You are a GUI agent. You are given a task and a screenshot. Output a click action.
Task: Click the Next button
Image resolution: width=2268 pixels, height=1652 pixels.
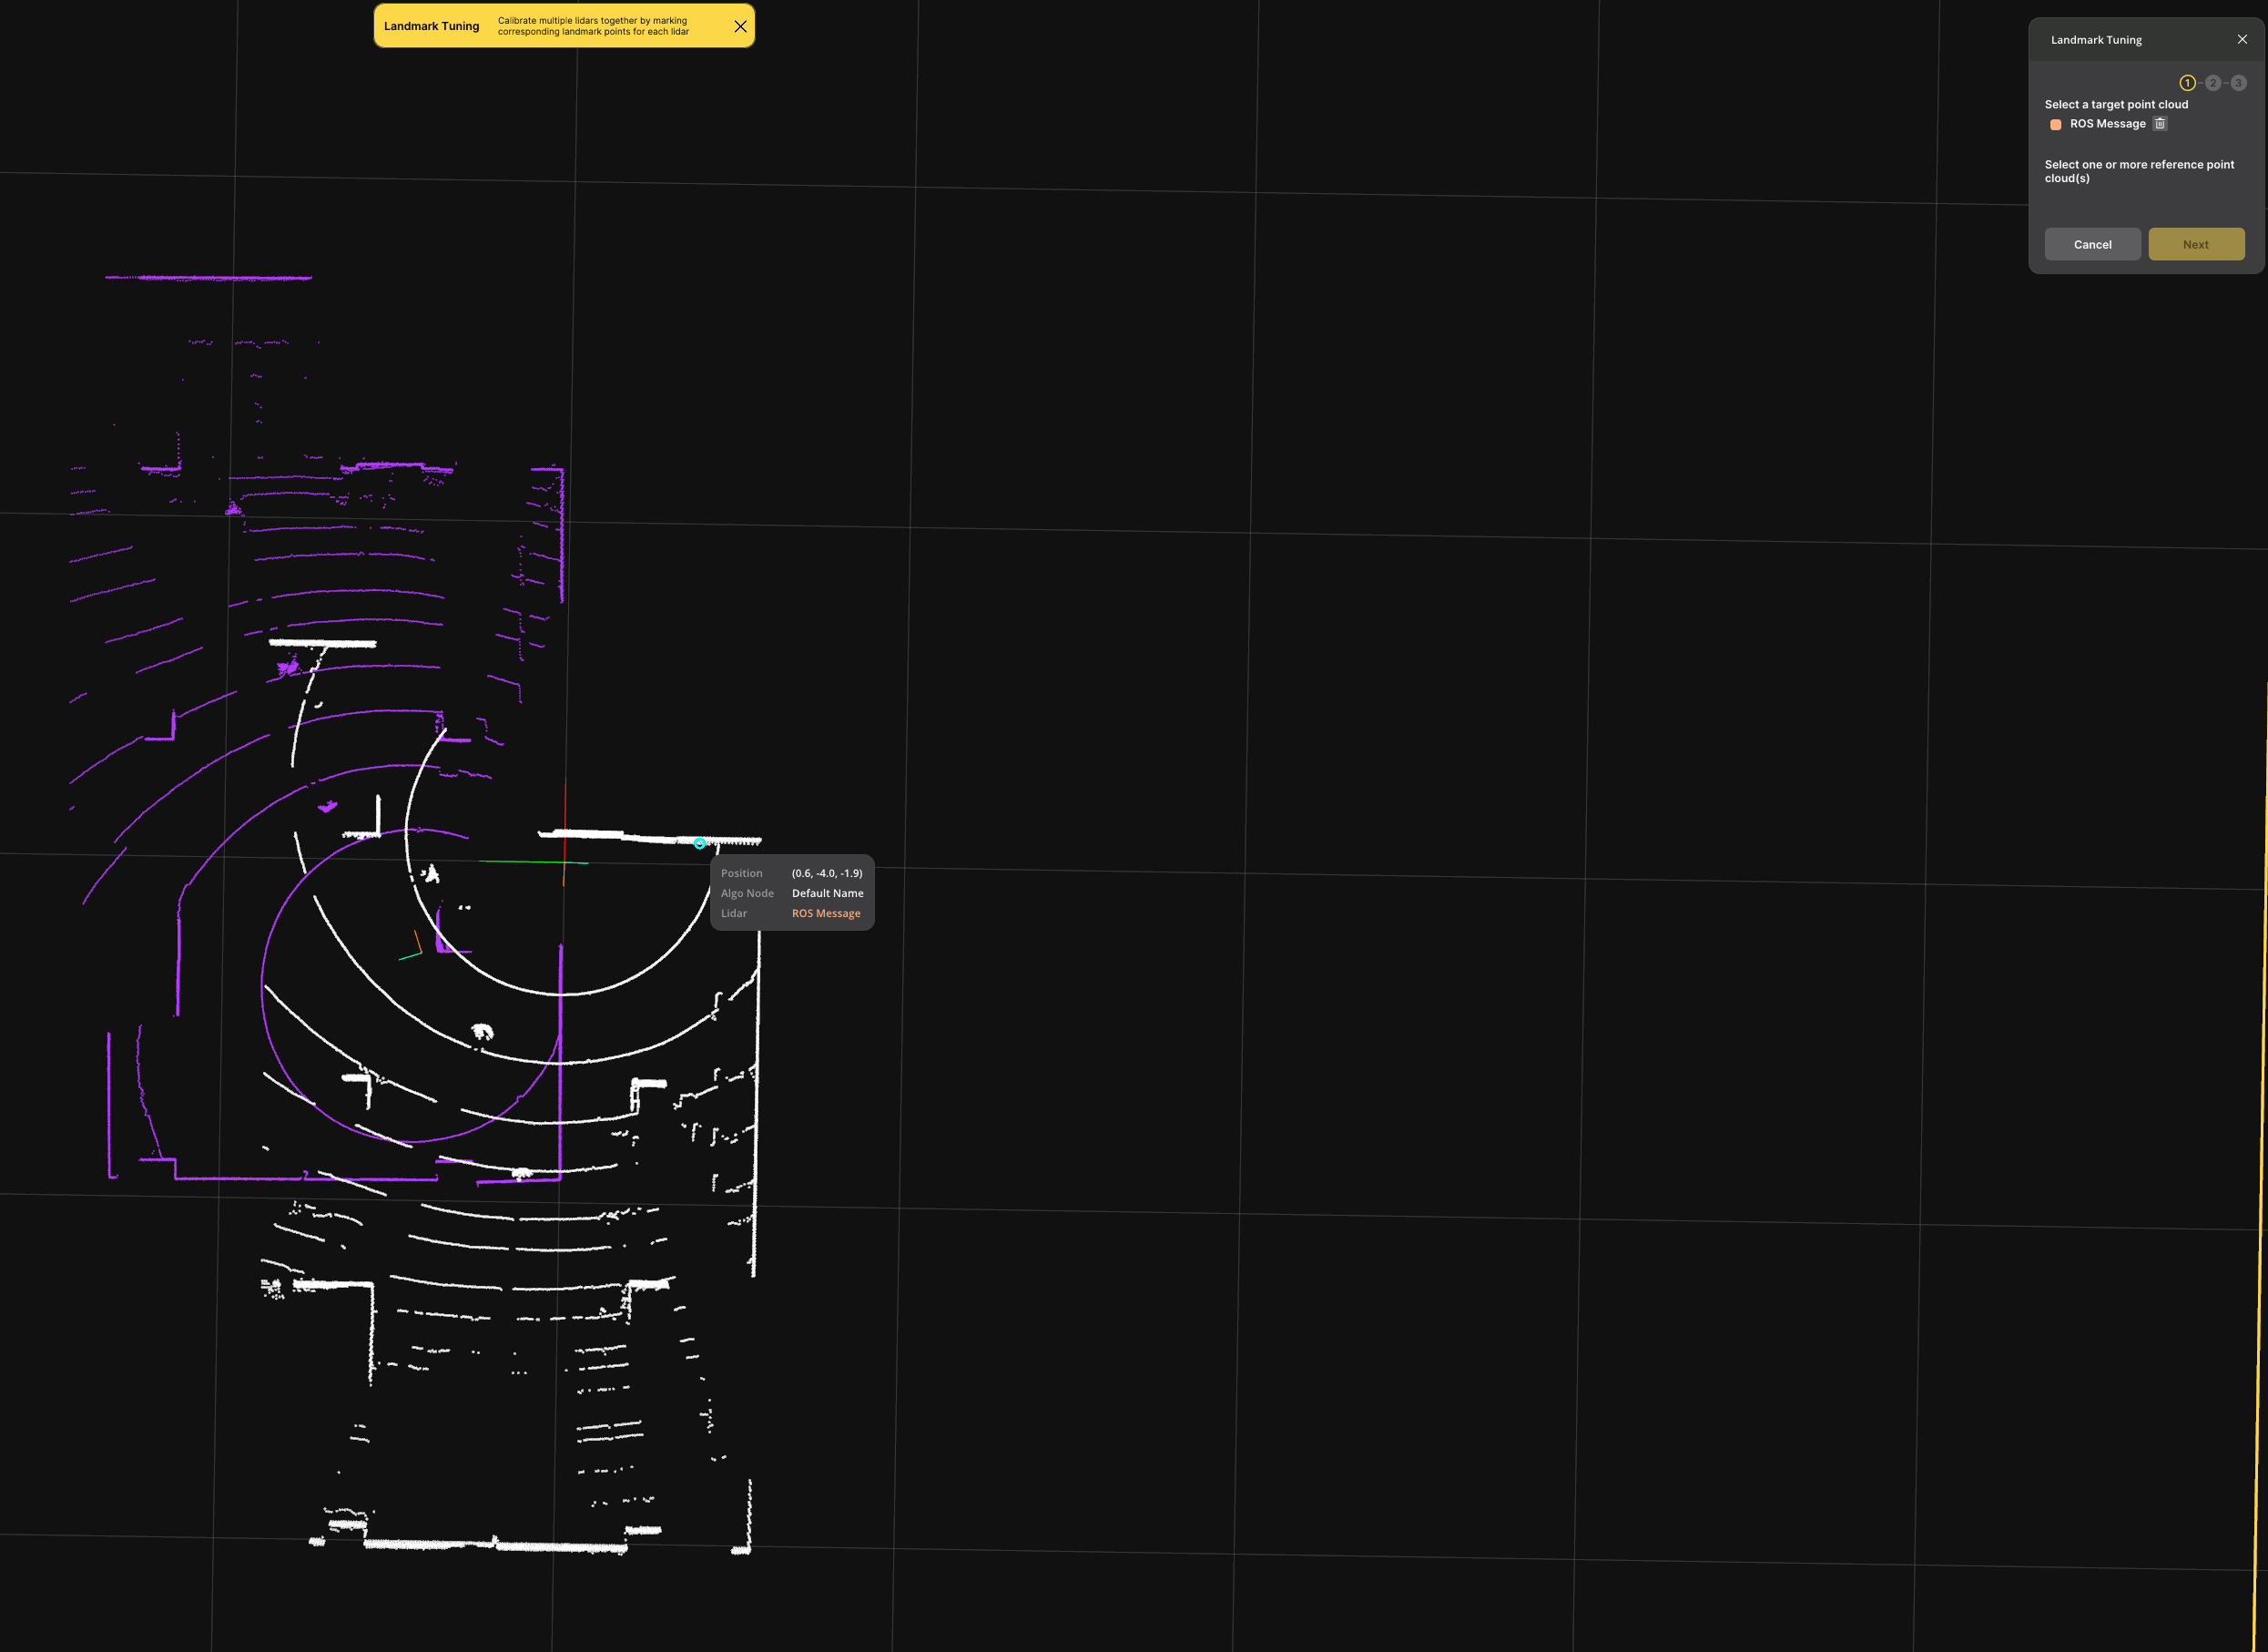(x=2196, y=244)
